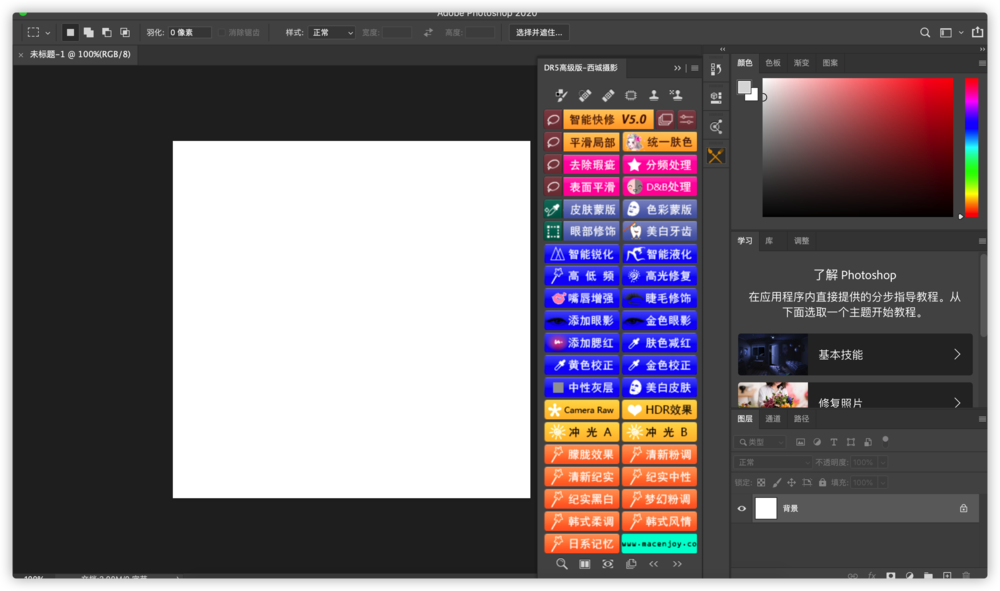Click the rainbow hue slider strip
1000x591 pixels.
(971, 147)
